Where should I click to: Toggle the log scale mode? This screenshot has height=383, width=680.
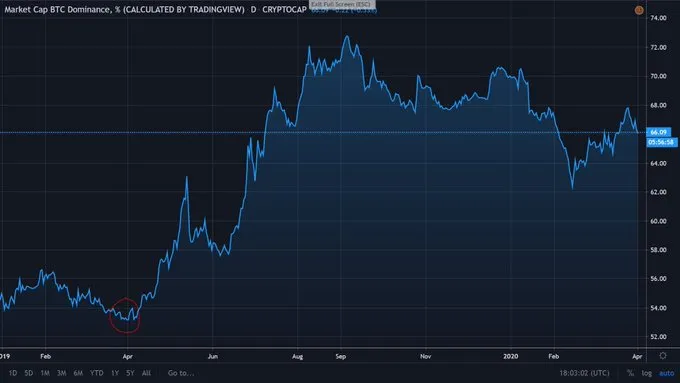pos(647,373)
